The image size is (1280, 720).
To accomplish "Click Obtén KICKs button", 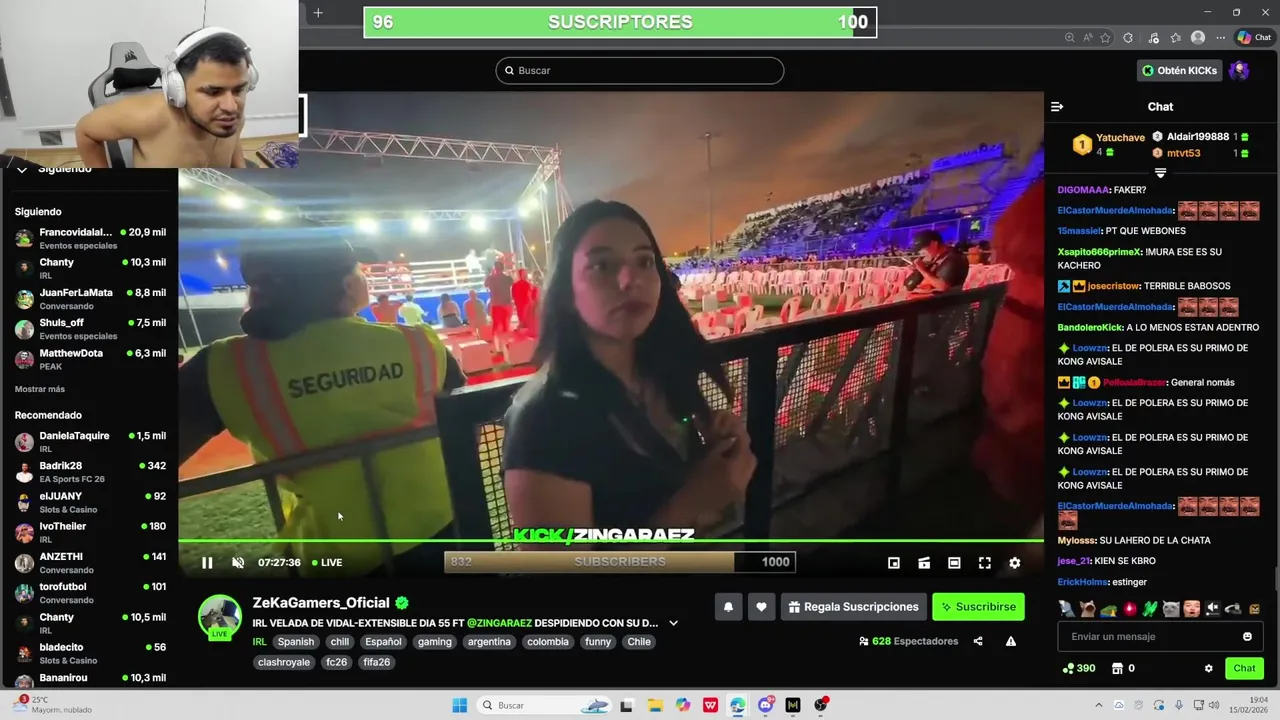I will tap(1180, 71).
